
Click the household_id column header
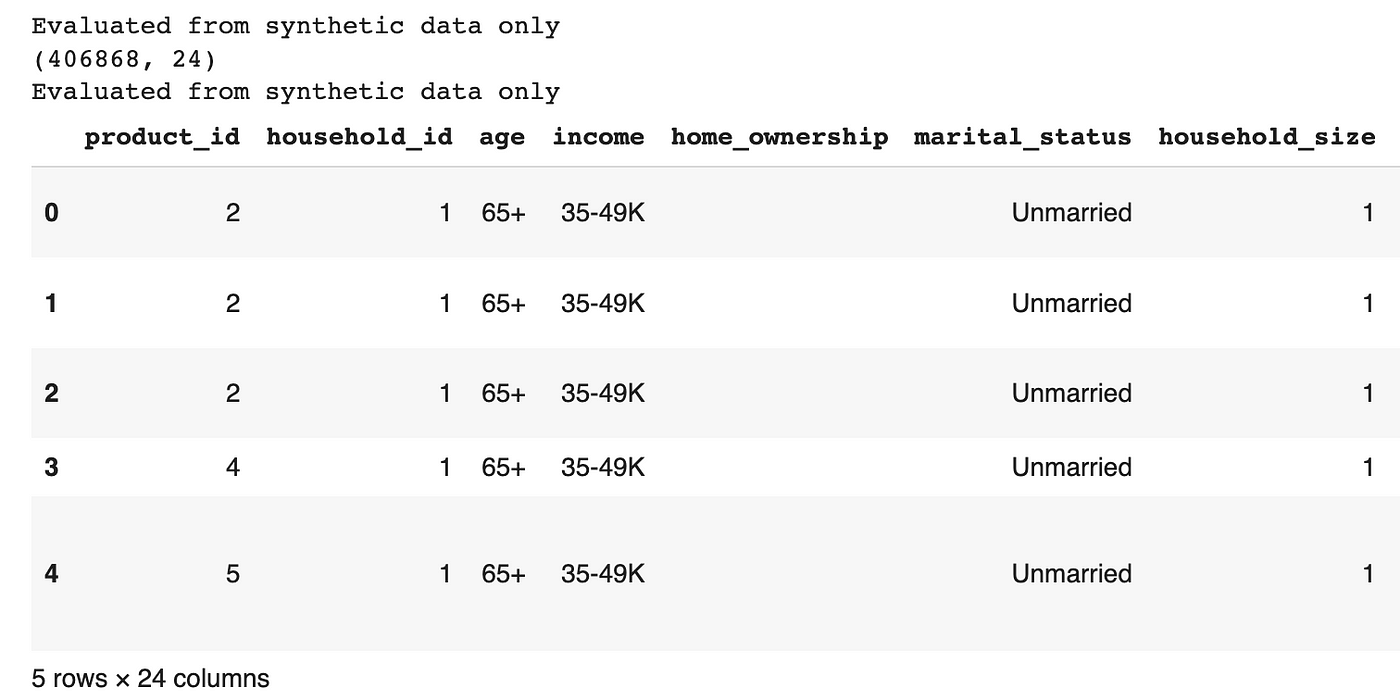point(359,137)
